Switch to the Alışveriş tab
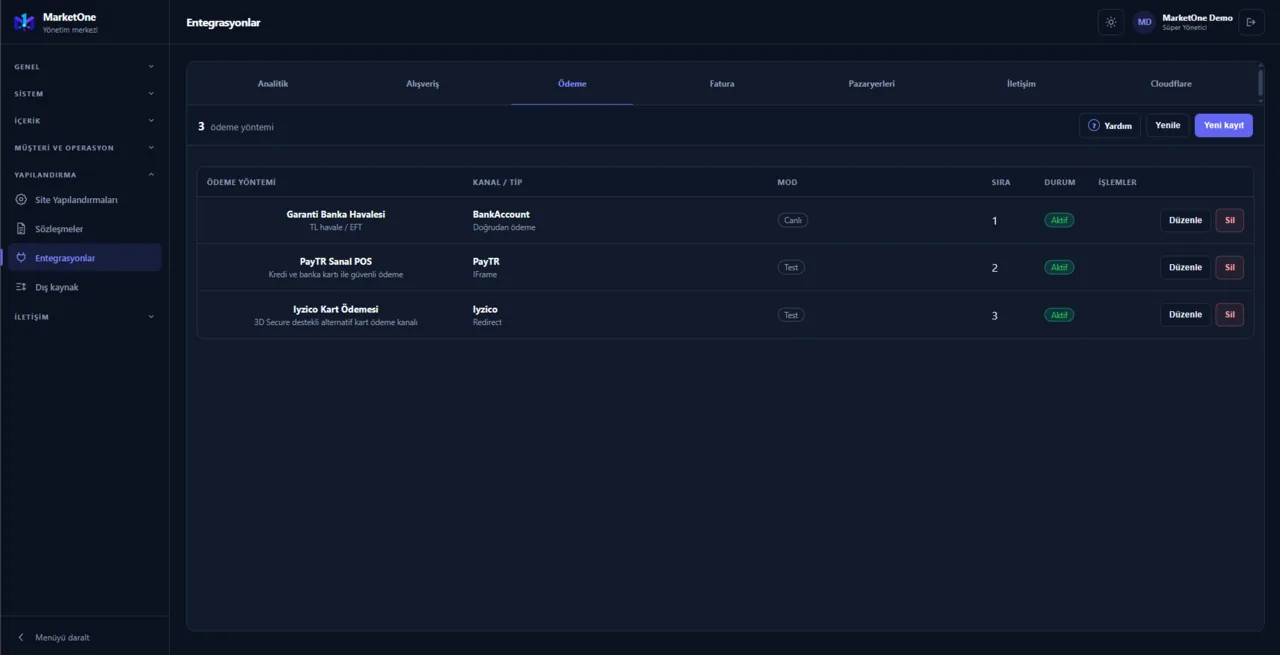1280x655 pixels. pyautogui.click(x=422, y=84)
